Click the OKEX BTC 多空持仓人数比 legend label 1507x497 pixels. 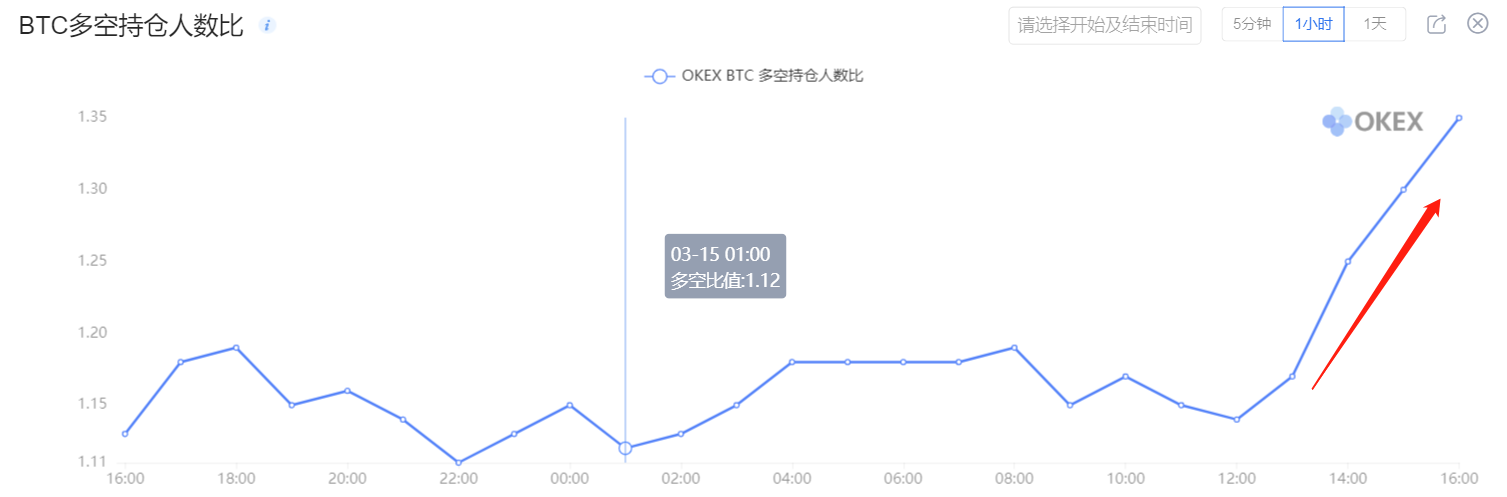(772, 76)
